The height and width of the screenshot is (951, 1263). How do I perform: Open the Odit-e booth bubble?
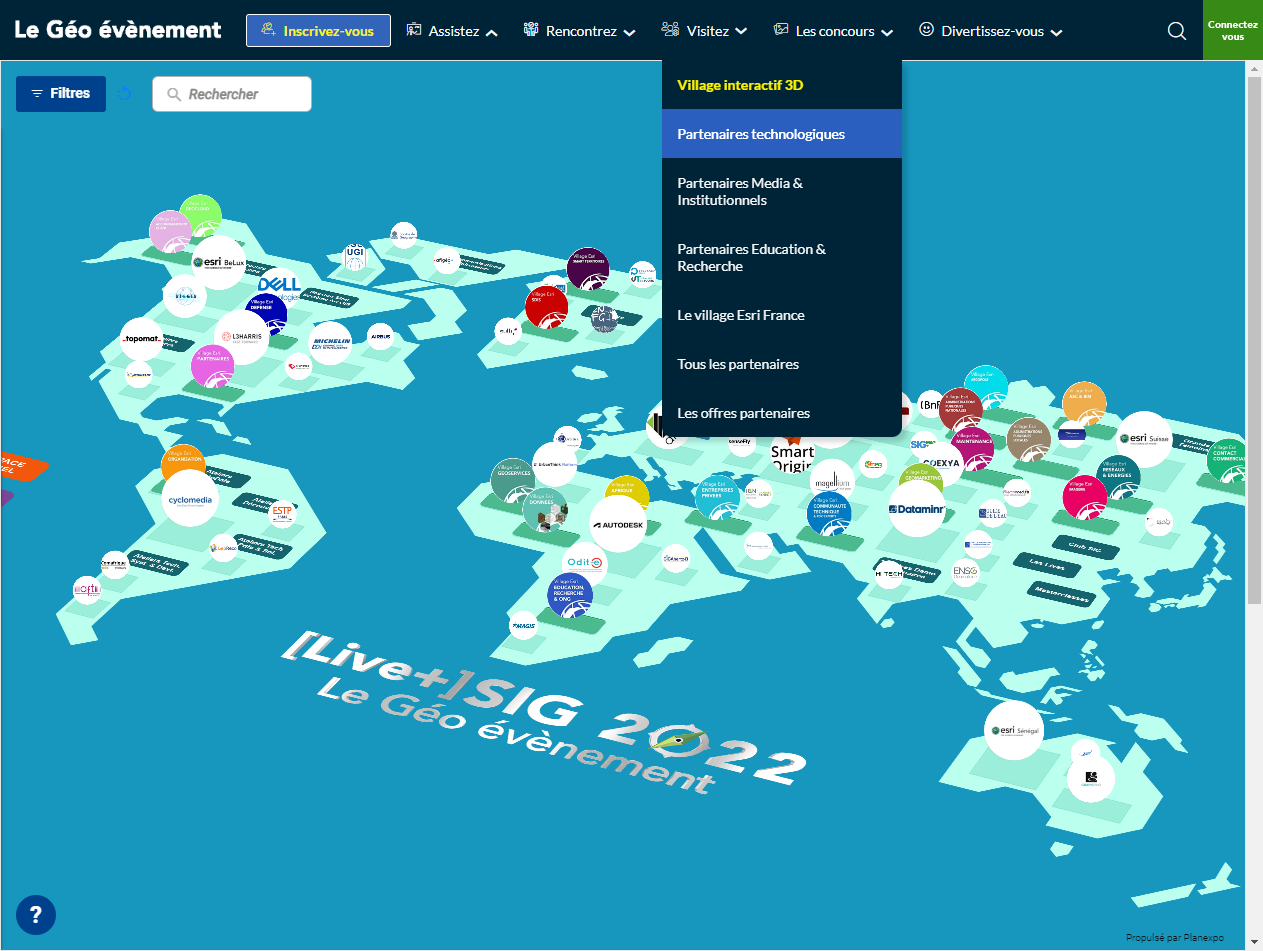click(583, 565)
